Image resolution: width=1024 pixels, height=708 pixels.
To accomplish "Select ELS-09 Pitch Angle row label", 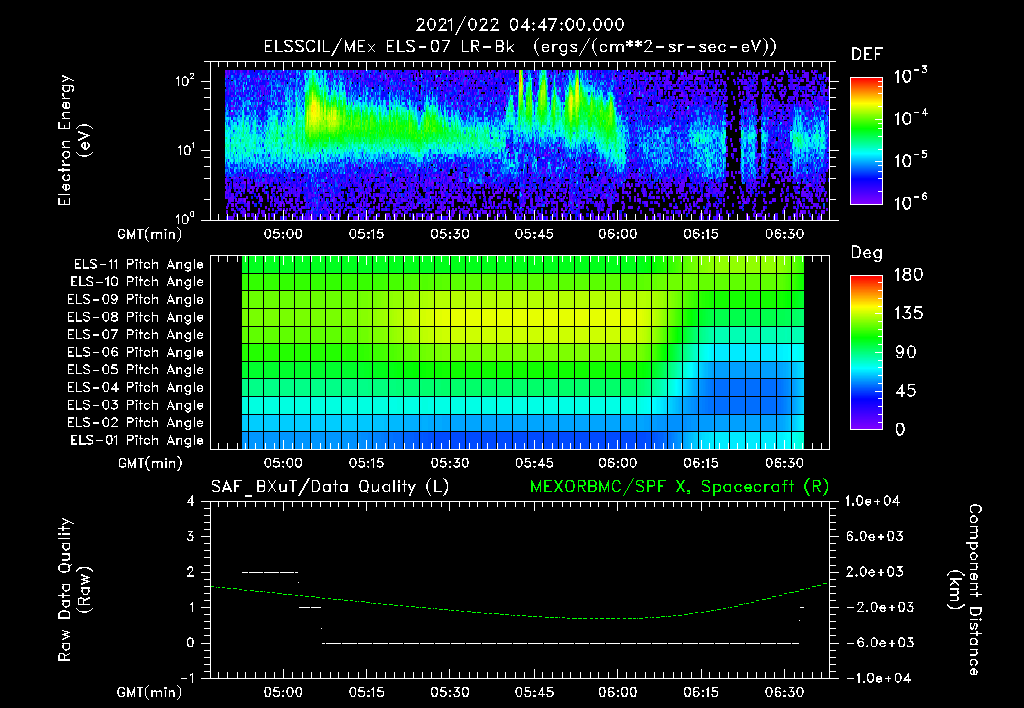I will click(x=136, y=300).
